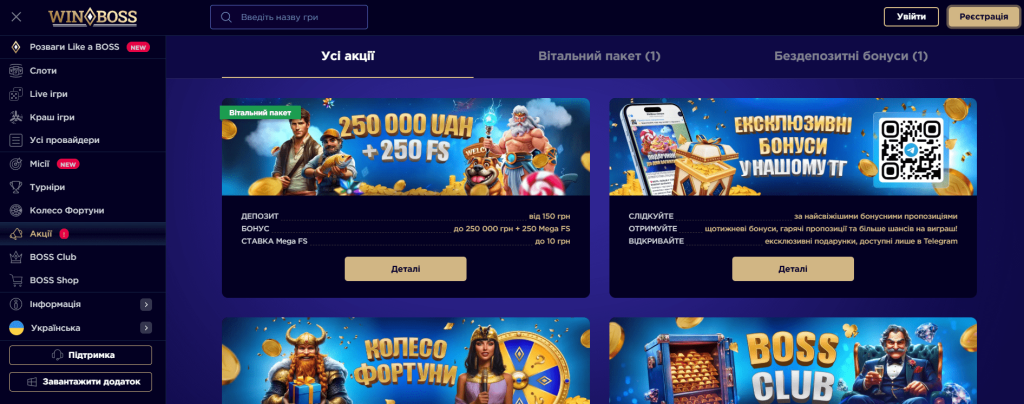Open Деталі for the 250 000 UAH welcome package
1024x404 pixels.
click(406, 269)
